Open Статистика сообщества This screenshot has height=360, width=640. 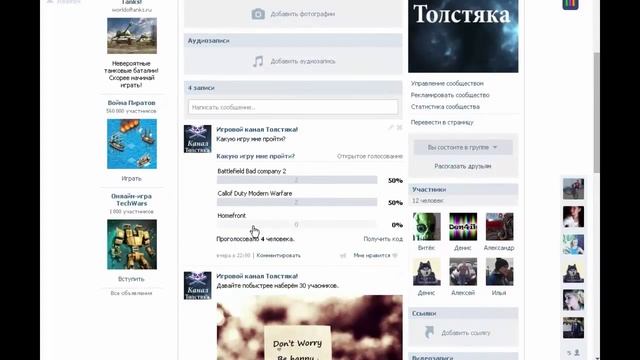[x=445, y=107]
